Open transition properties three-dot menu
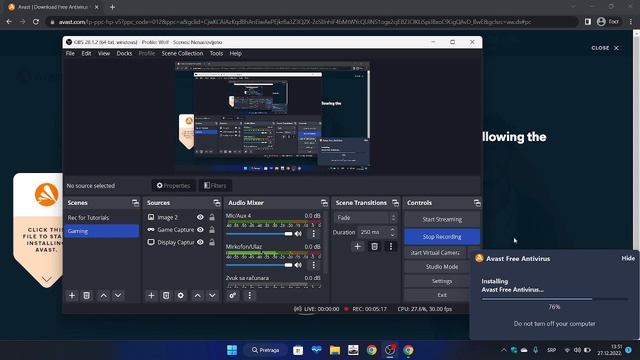Screen dimensions: 640x360 click(391, 246)
